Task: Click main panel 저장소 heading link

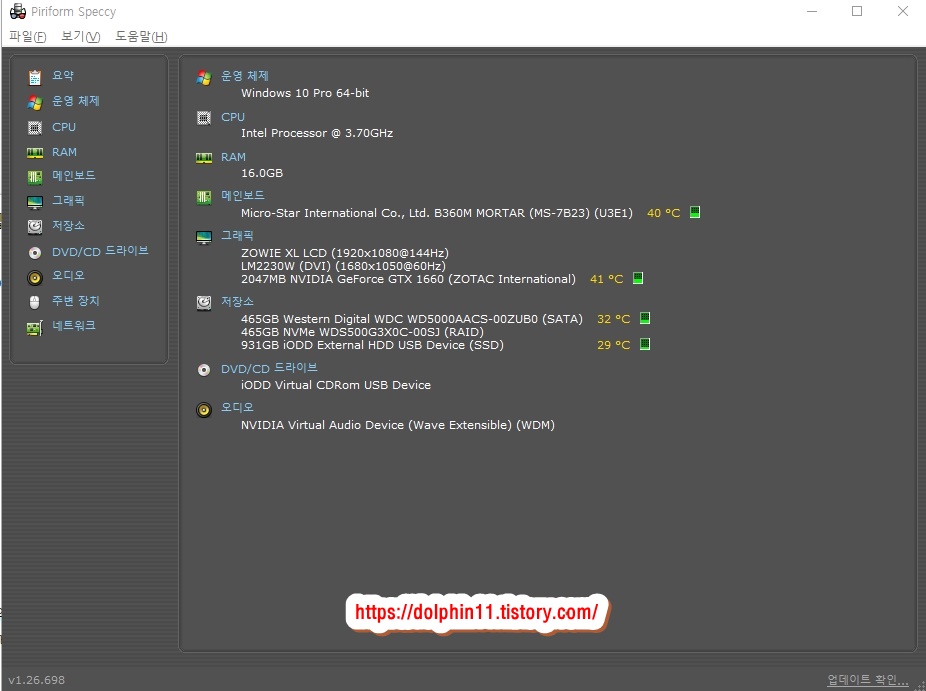Action: tap(237, 301)
